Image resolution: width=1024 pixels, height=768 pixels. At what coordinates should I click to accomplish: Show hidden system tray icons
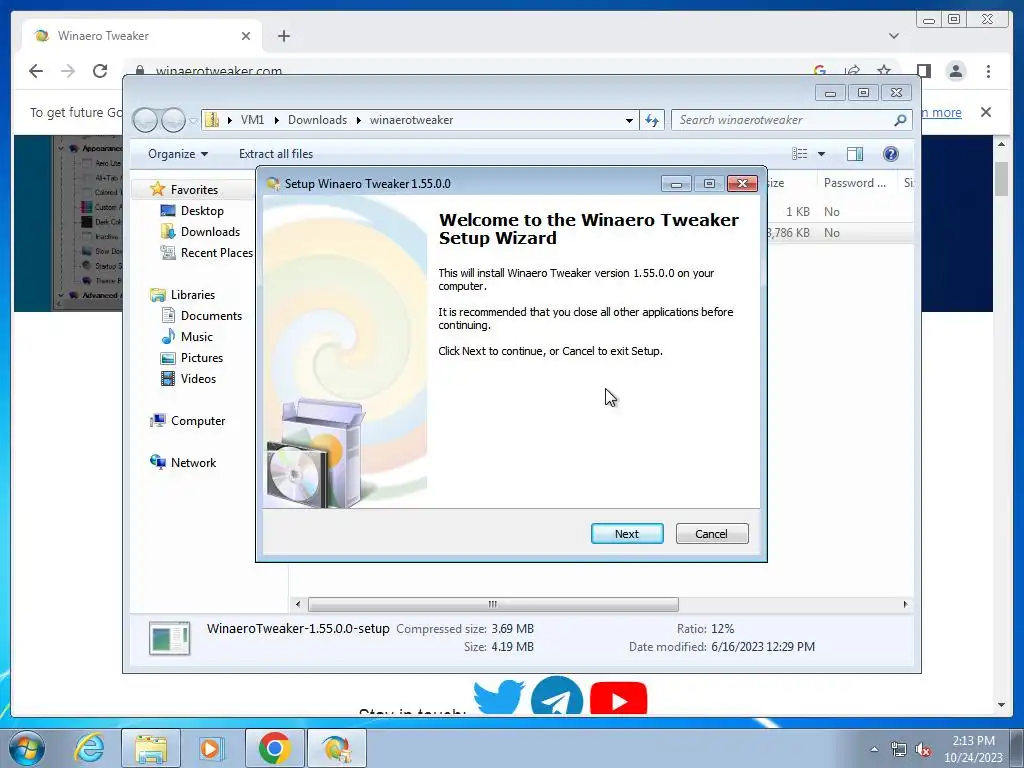(874, 749)
